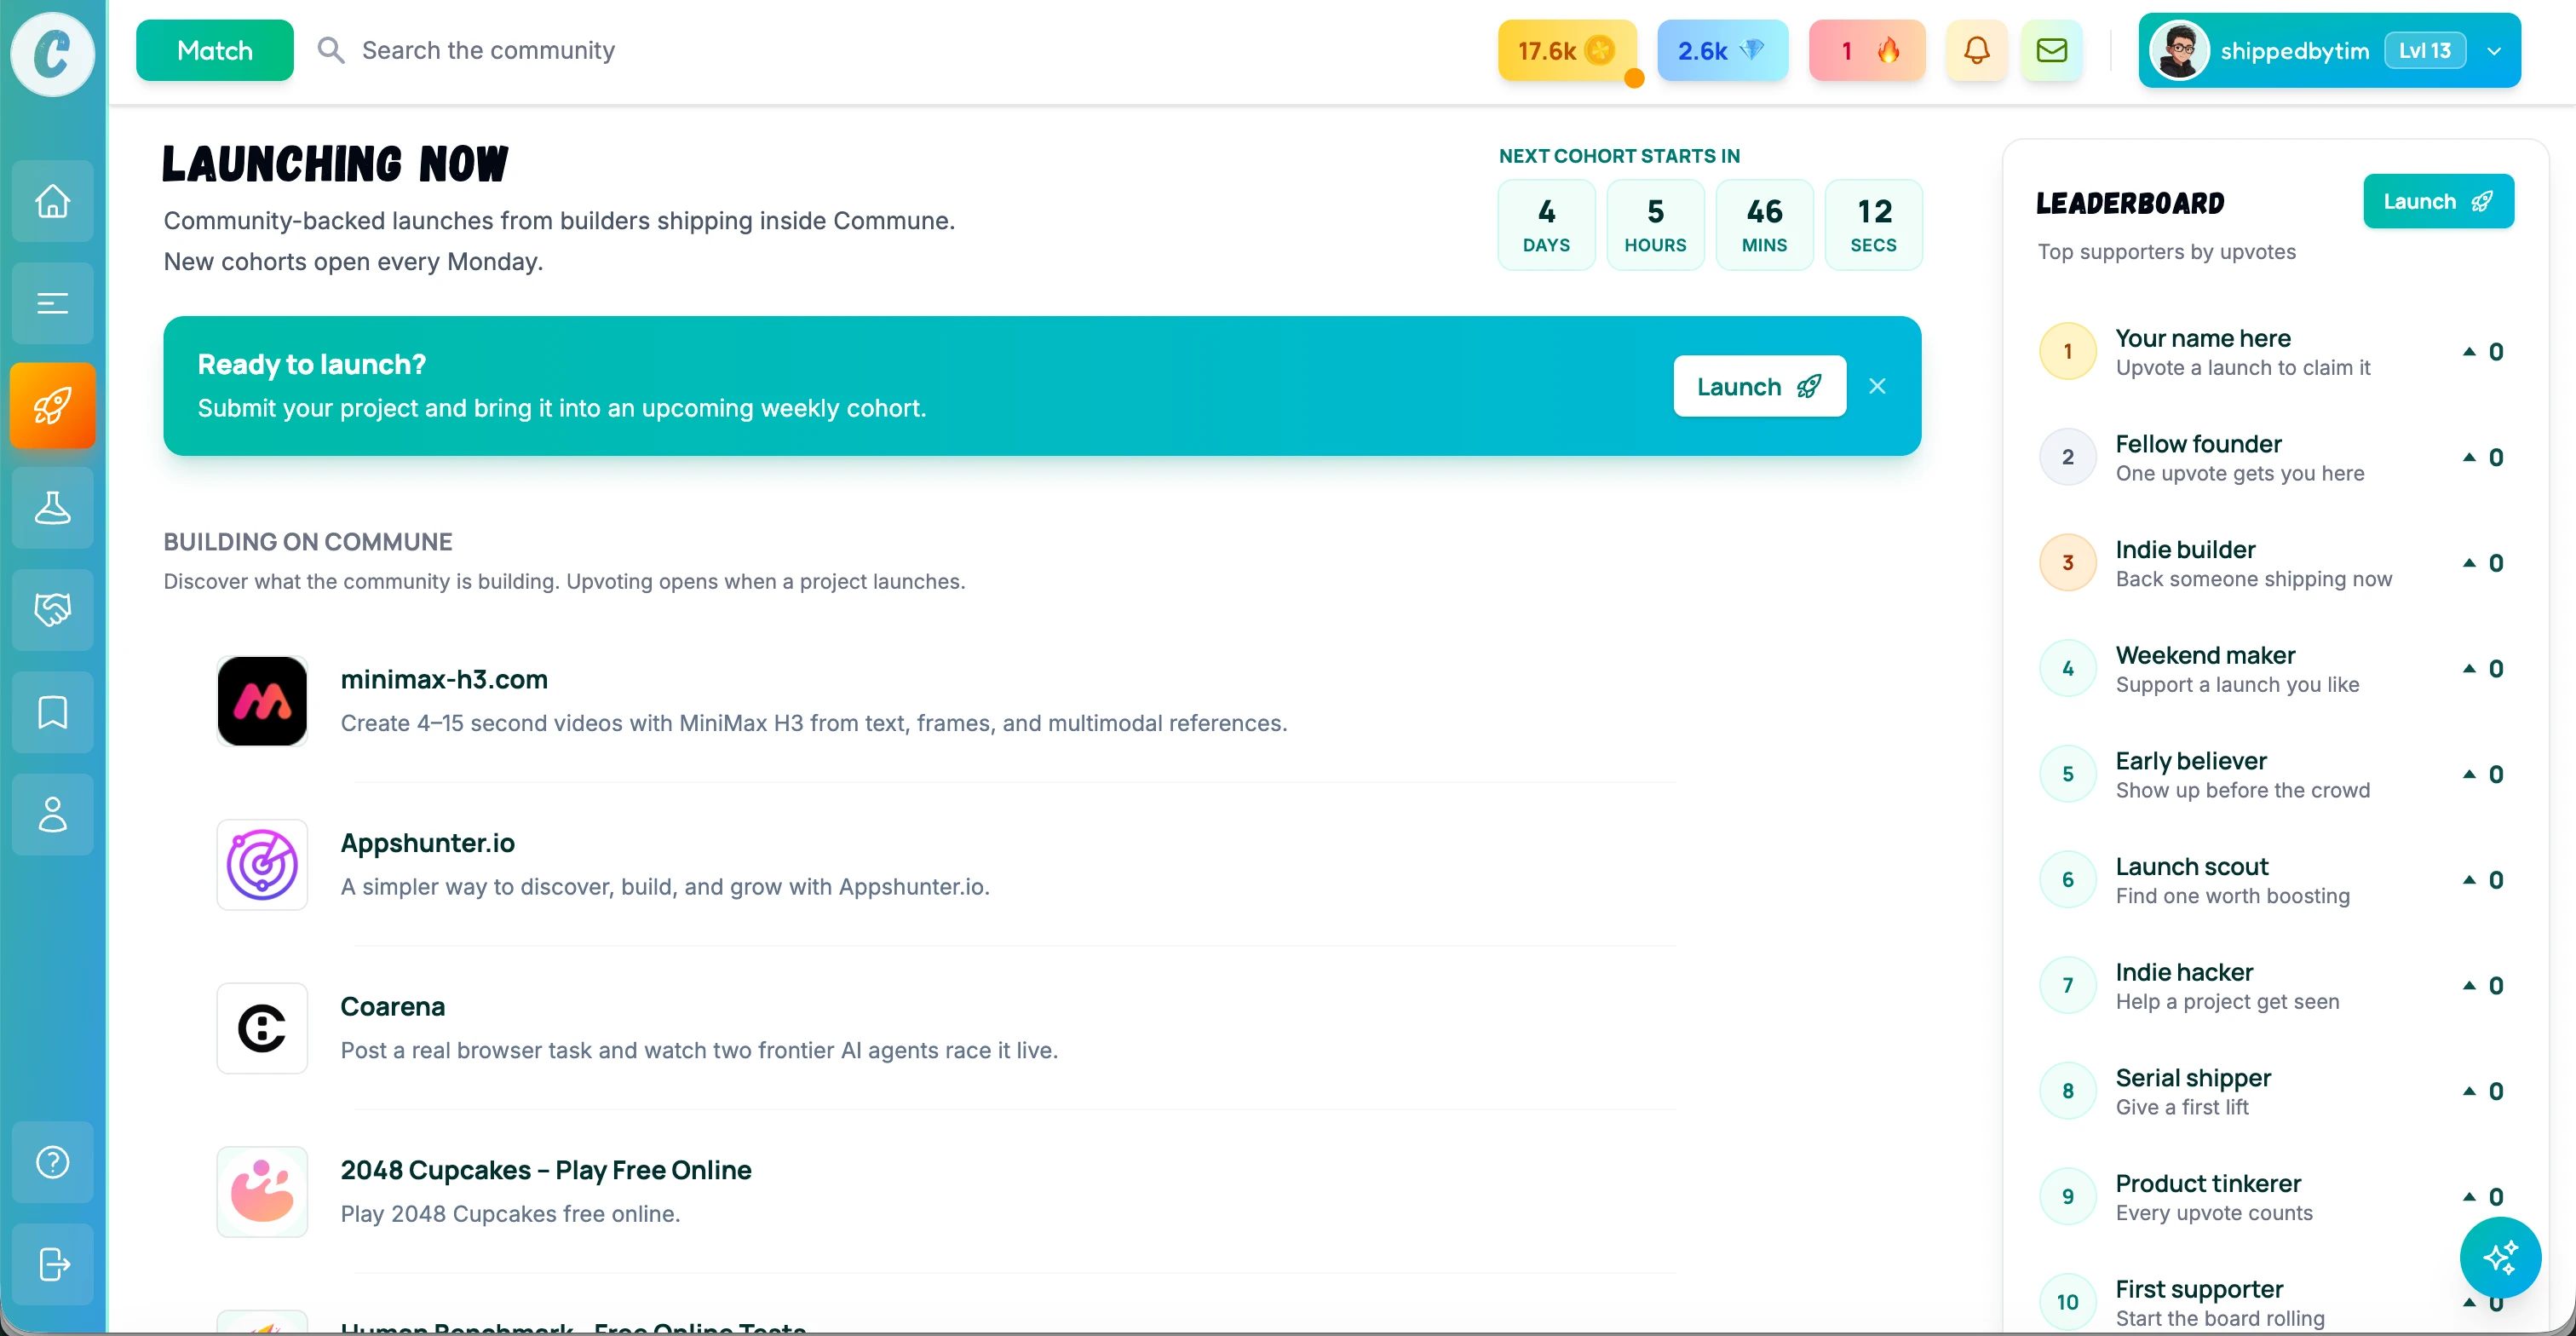
Task: Click the Match button
Action: [x=215, y=50]
